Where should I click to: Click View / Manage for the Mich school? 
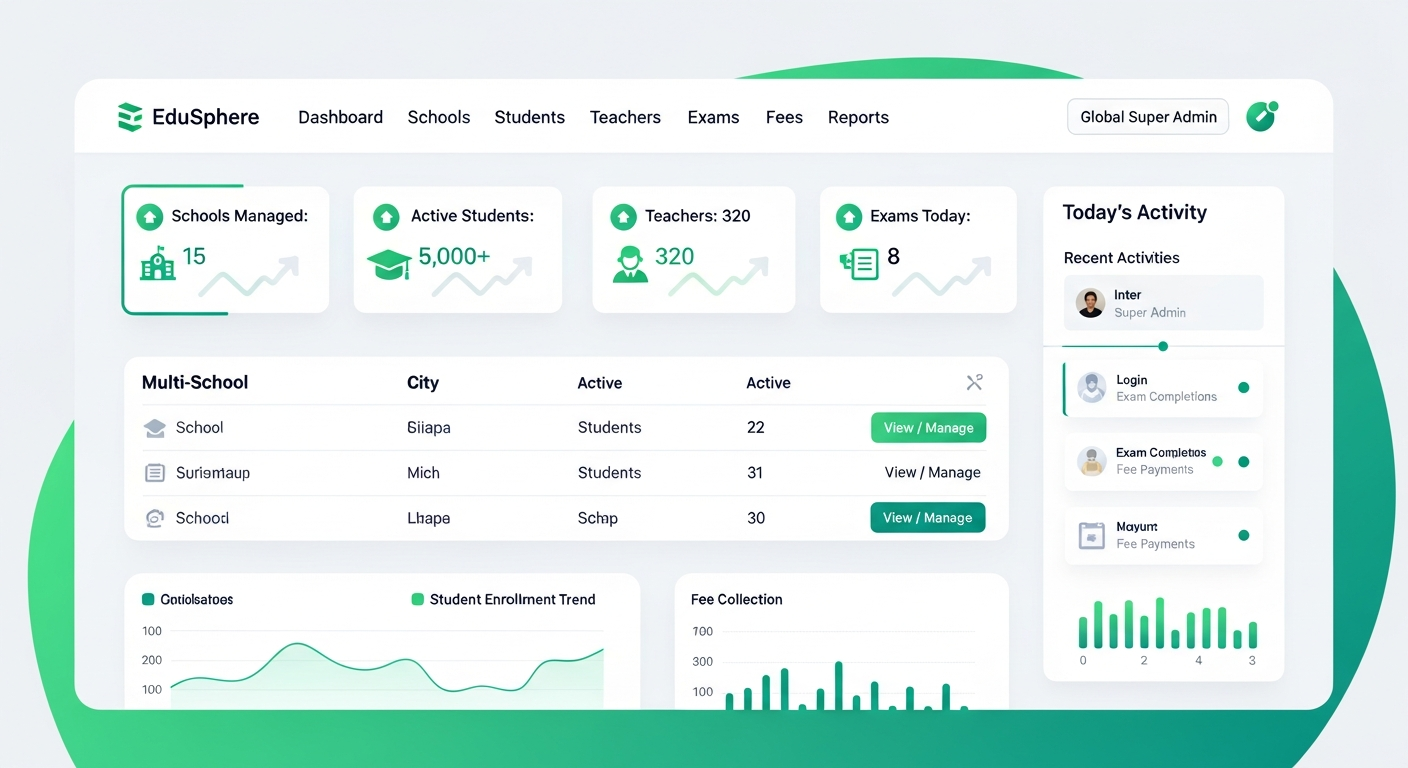(x=932, y=472)
